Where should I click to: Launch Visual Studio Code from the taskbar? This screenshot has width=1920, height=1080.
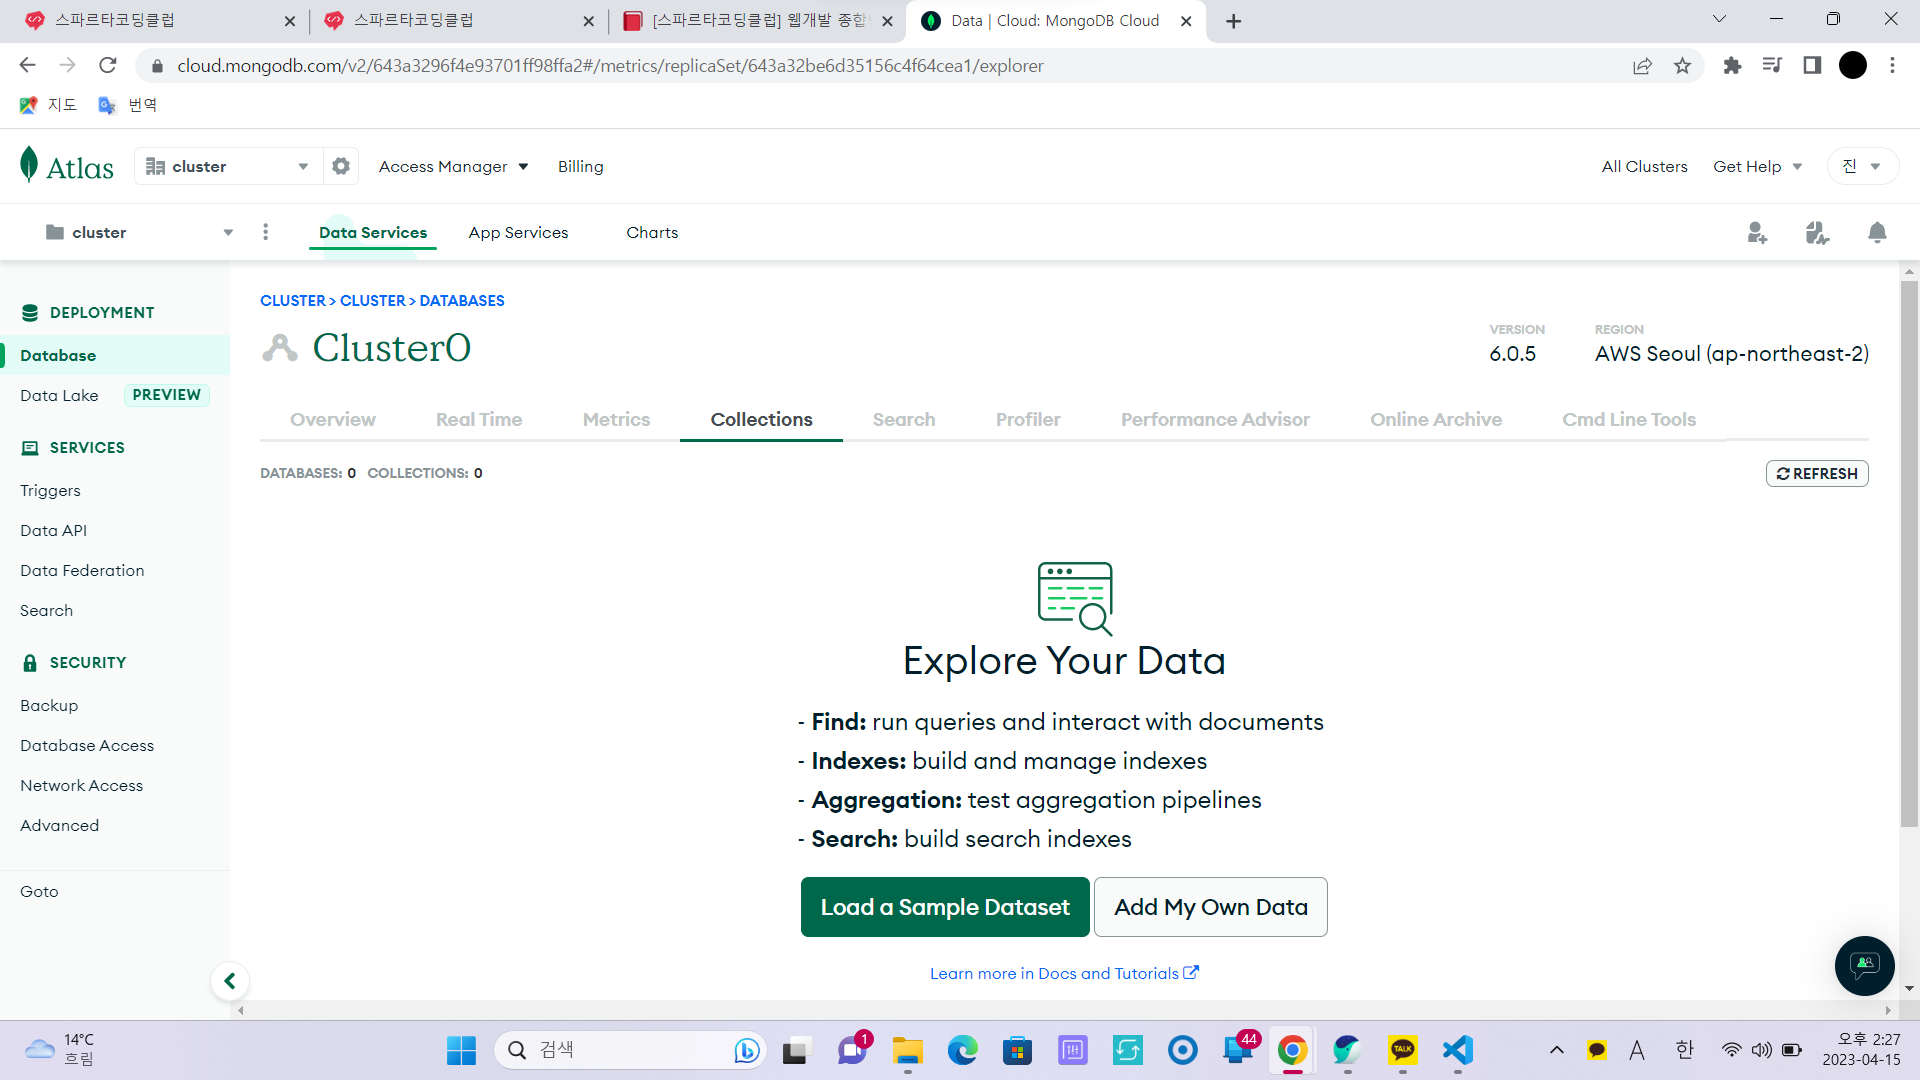[1458, 1050]
